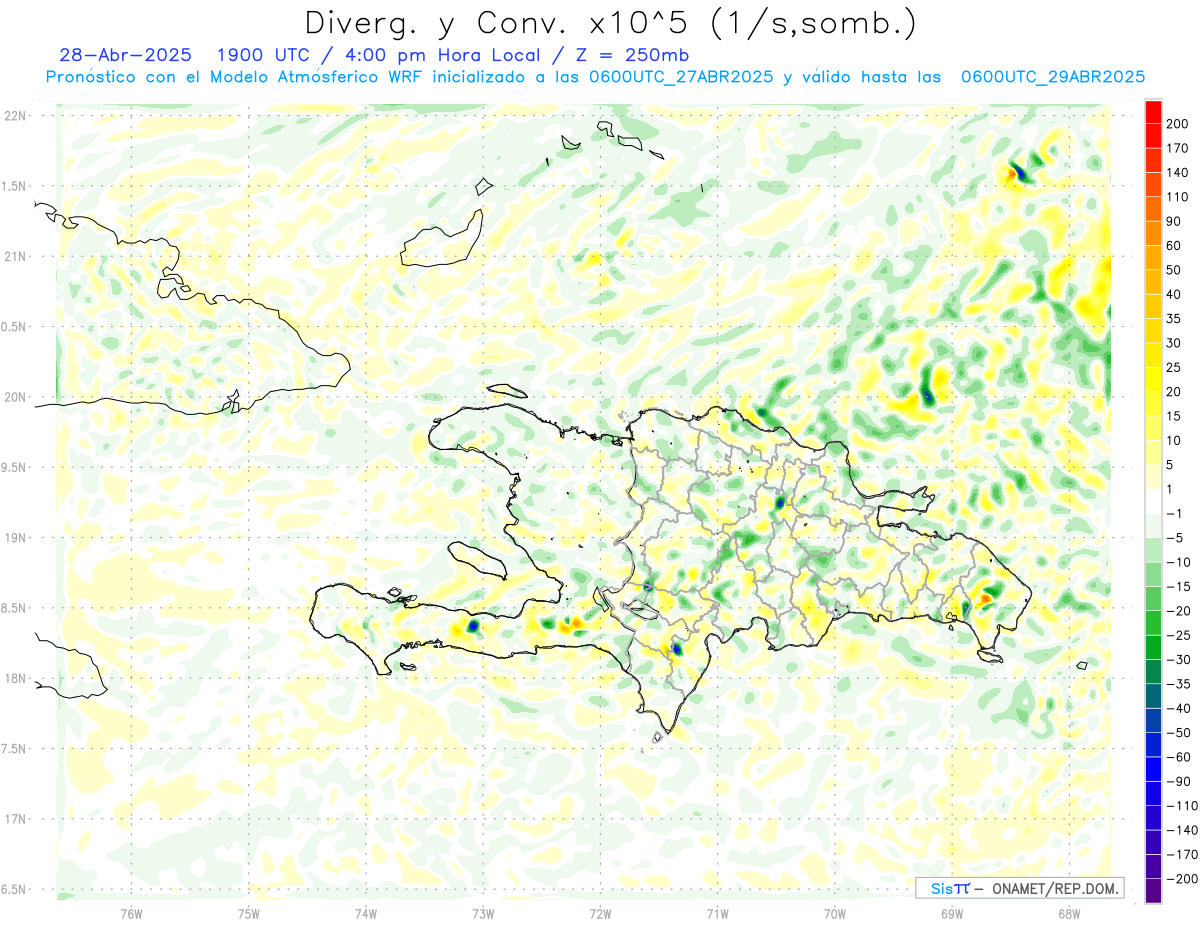Click the colorbar label '60'
1200x927 pixels.
click(1175, 246)
